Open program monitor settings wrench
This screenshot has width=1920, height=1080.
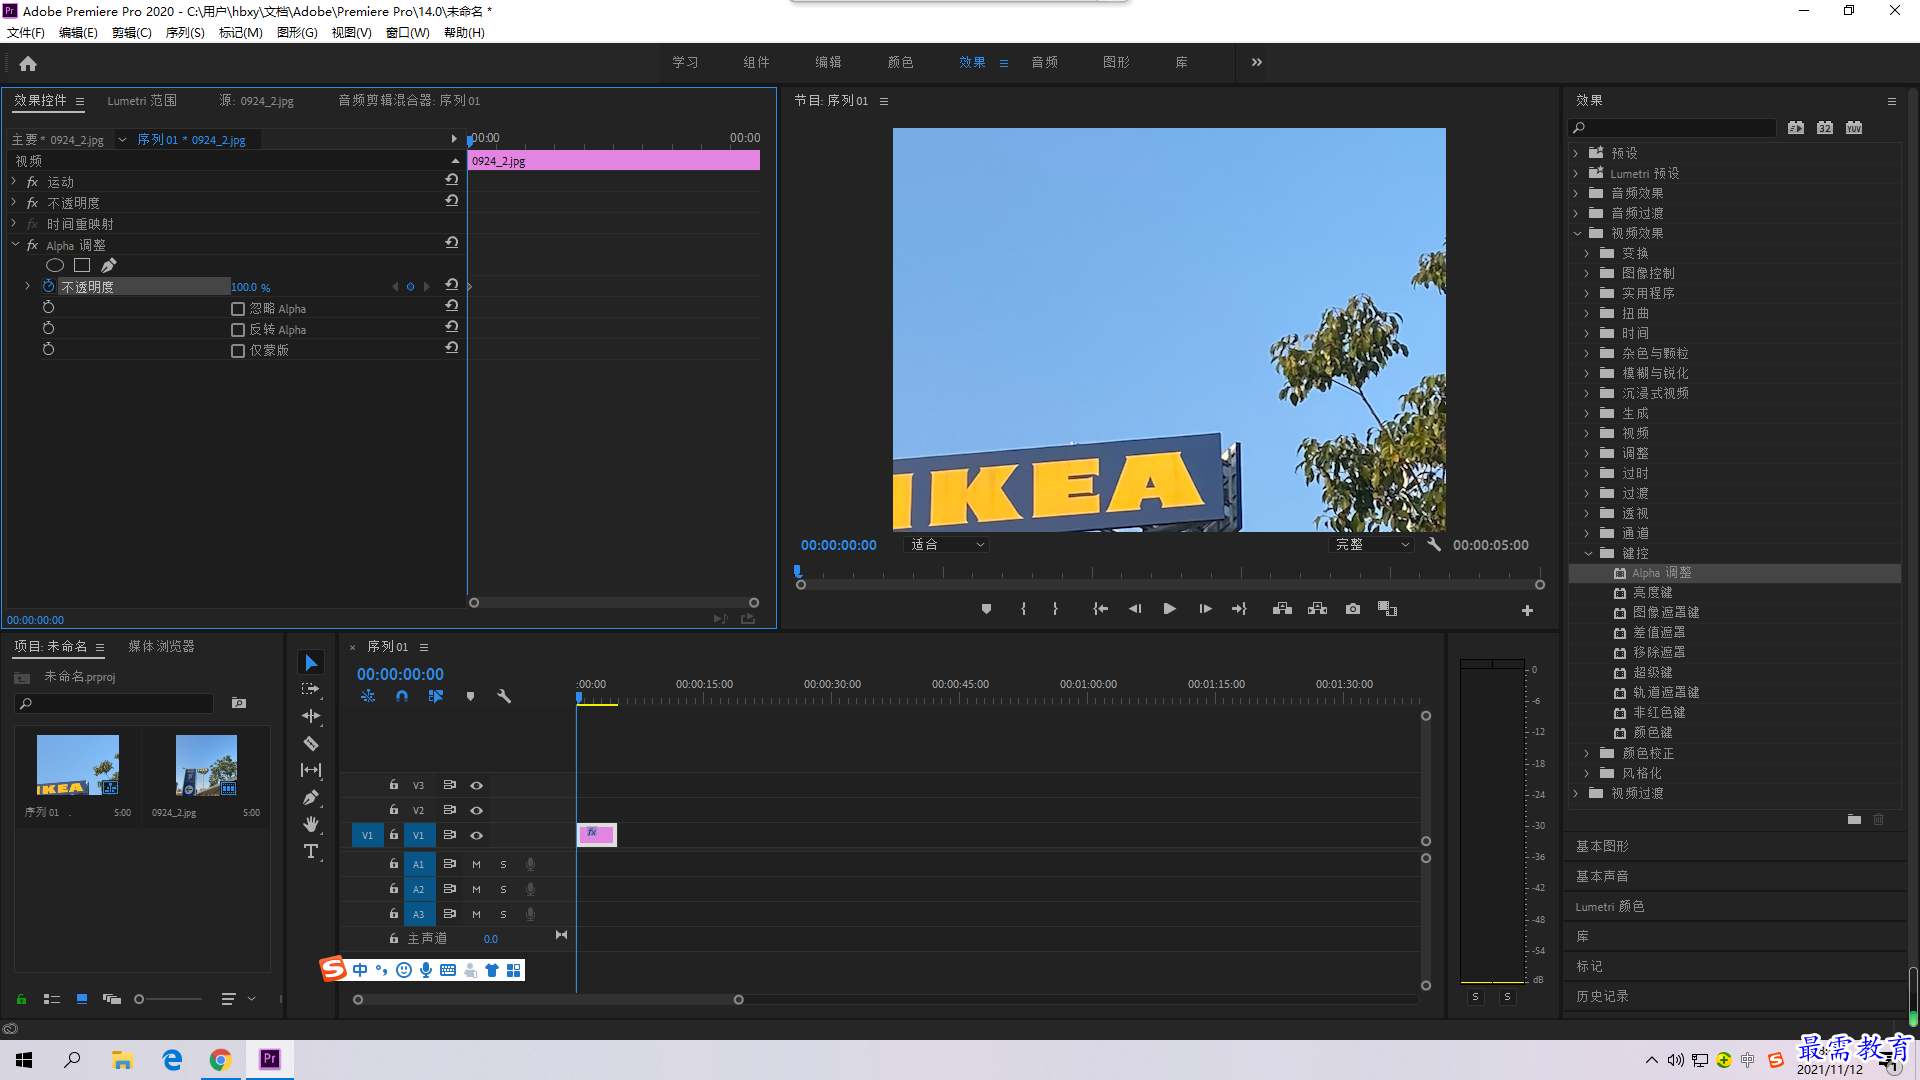pyautogui.click(x=1434, y=545)
